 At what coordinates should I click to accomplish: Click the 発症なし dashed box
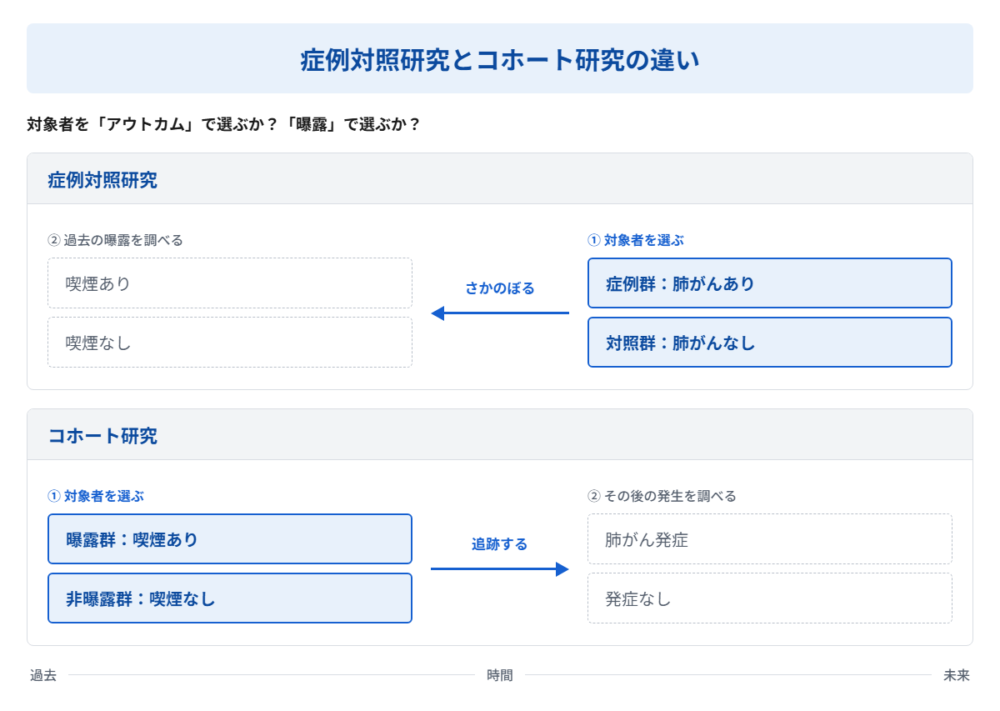(x=770, y=598)
